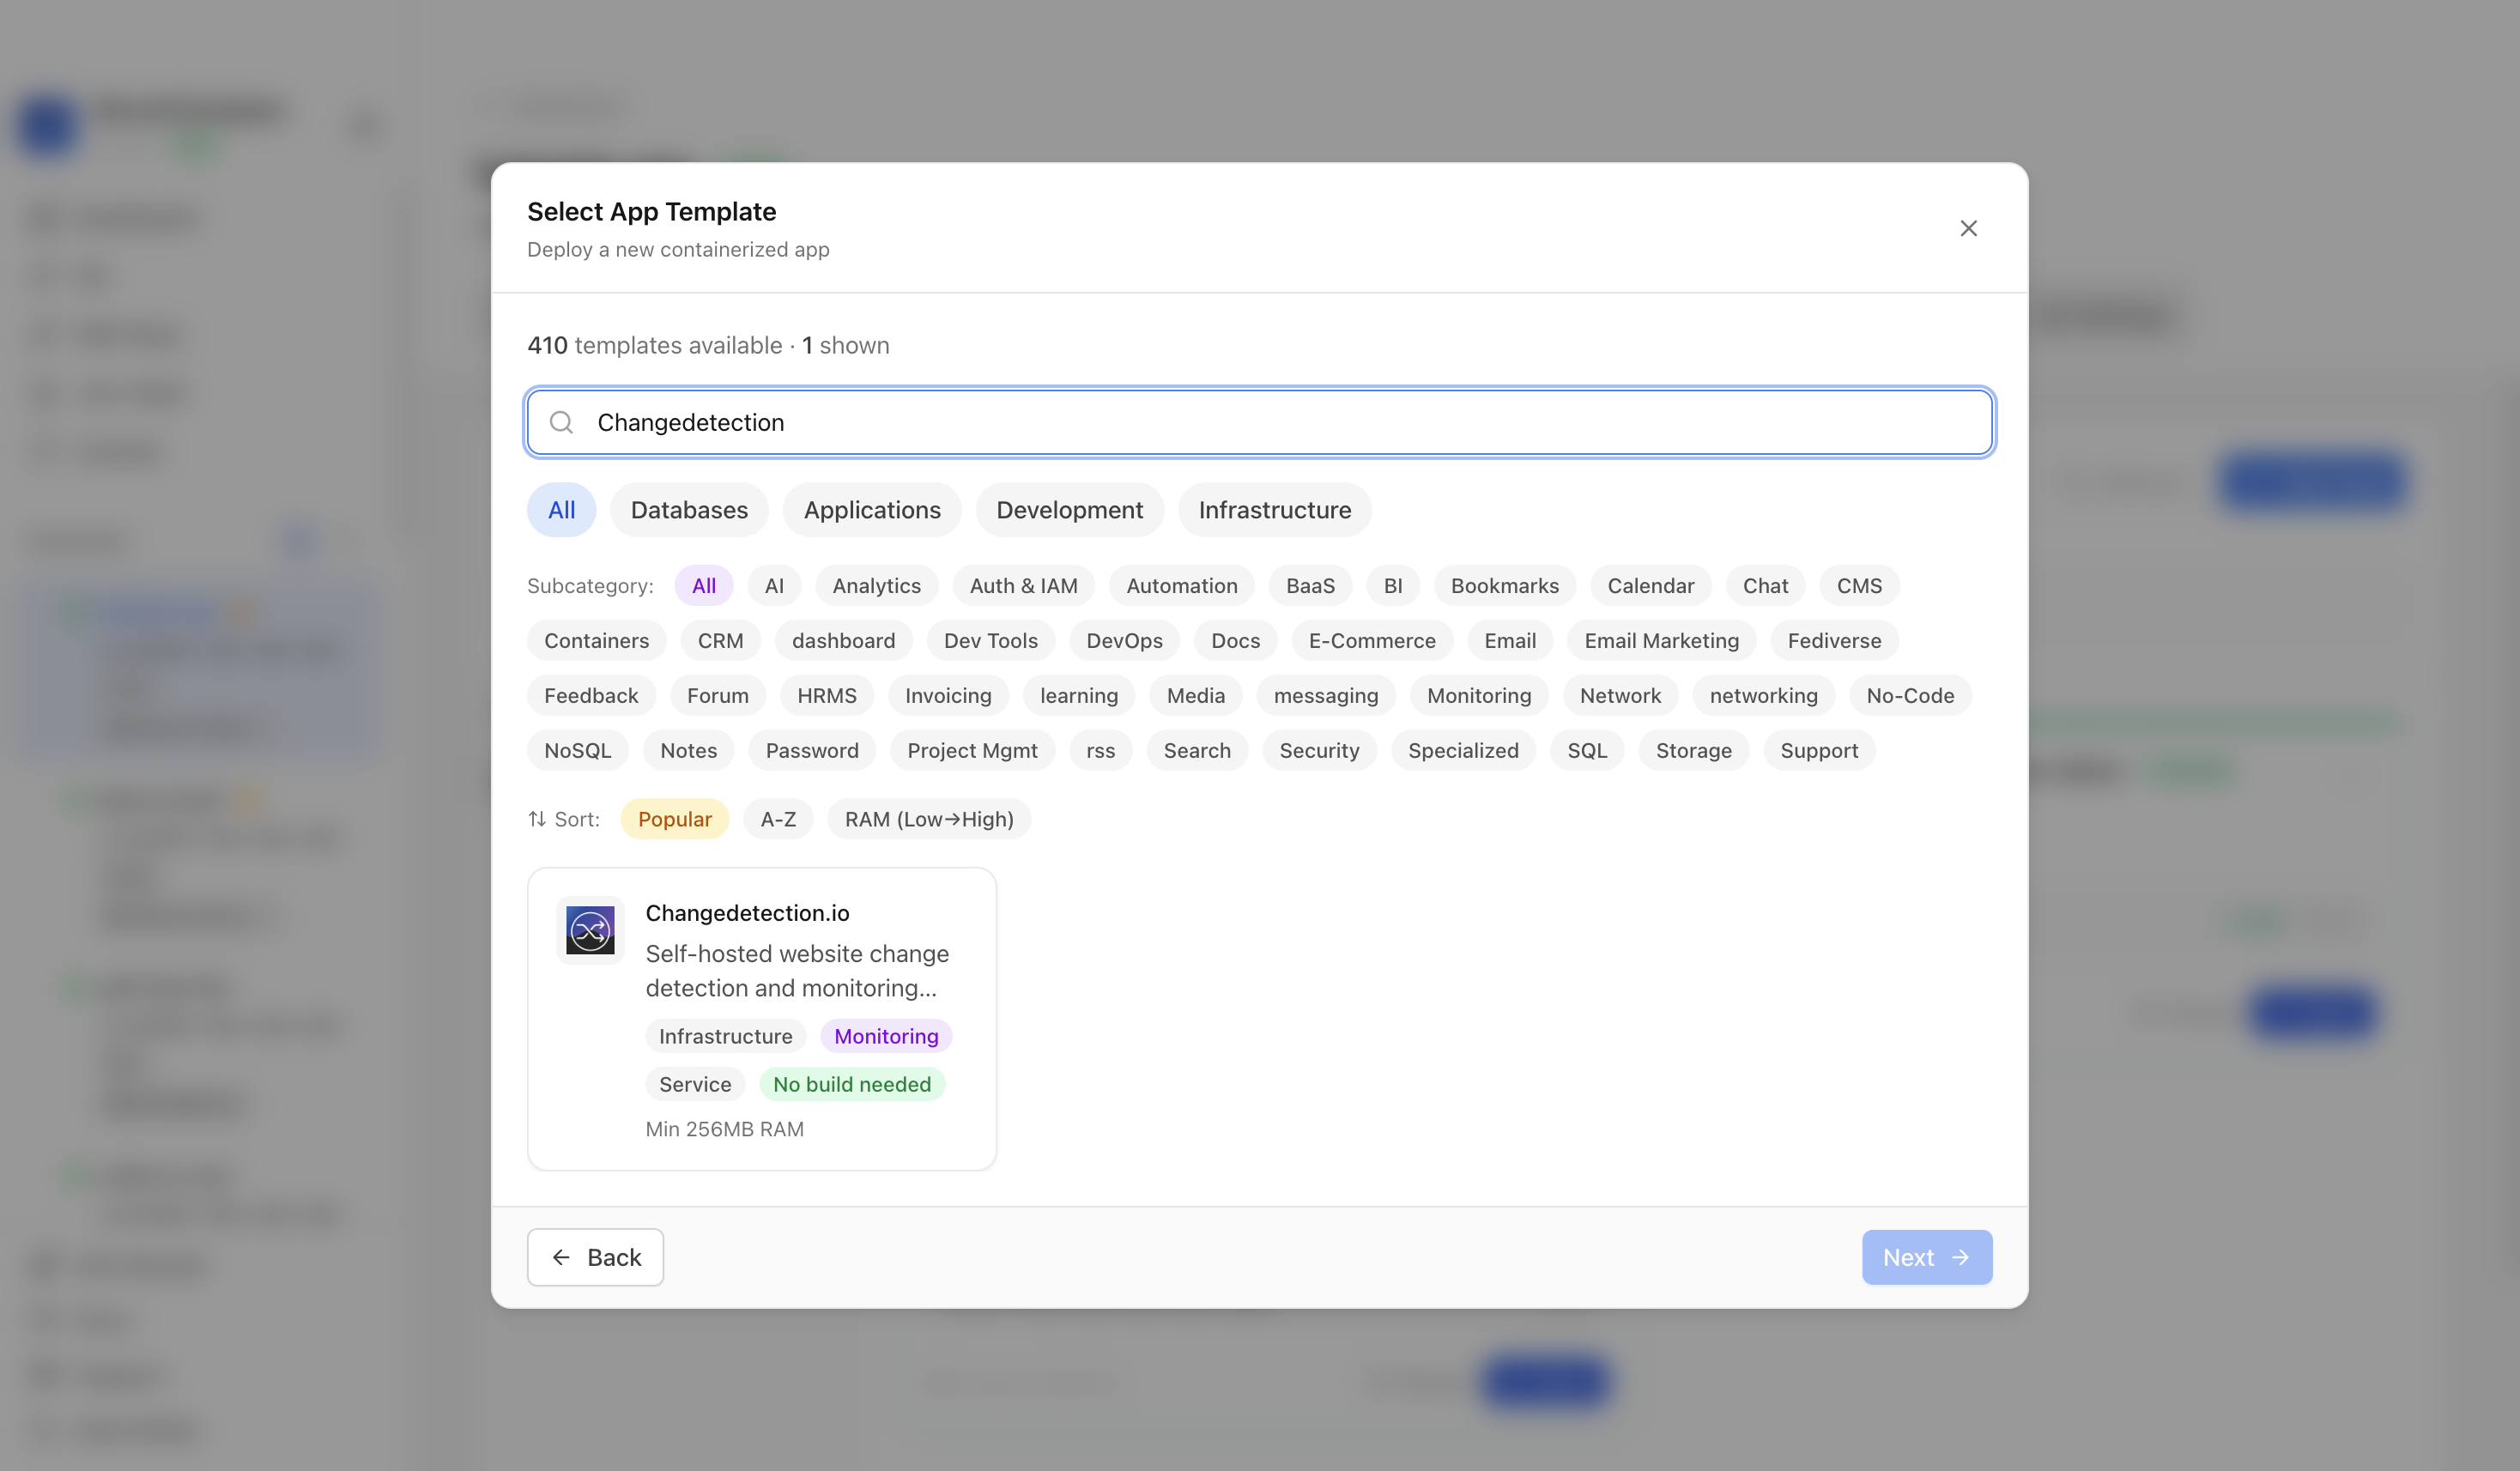
Task: Filter by Media subcategory
Action: (1195, 695)
